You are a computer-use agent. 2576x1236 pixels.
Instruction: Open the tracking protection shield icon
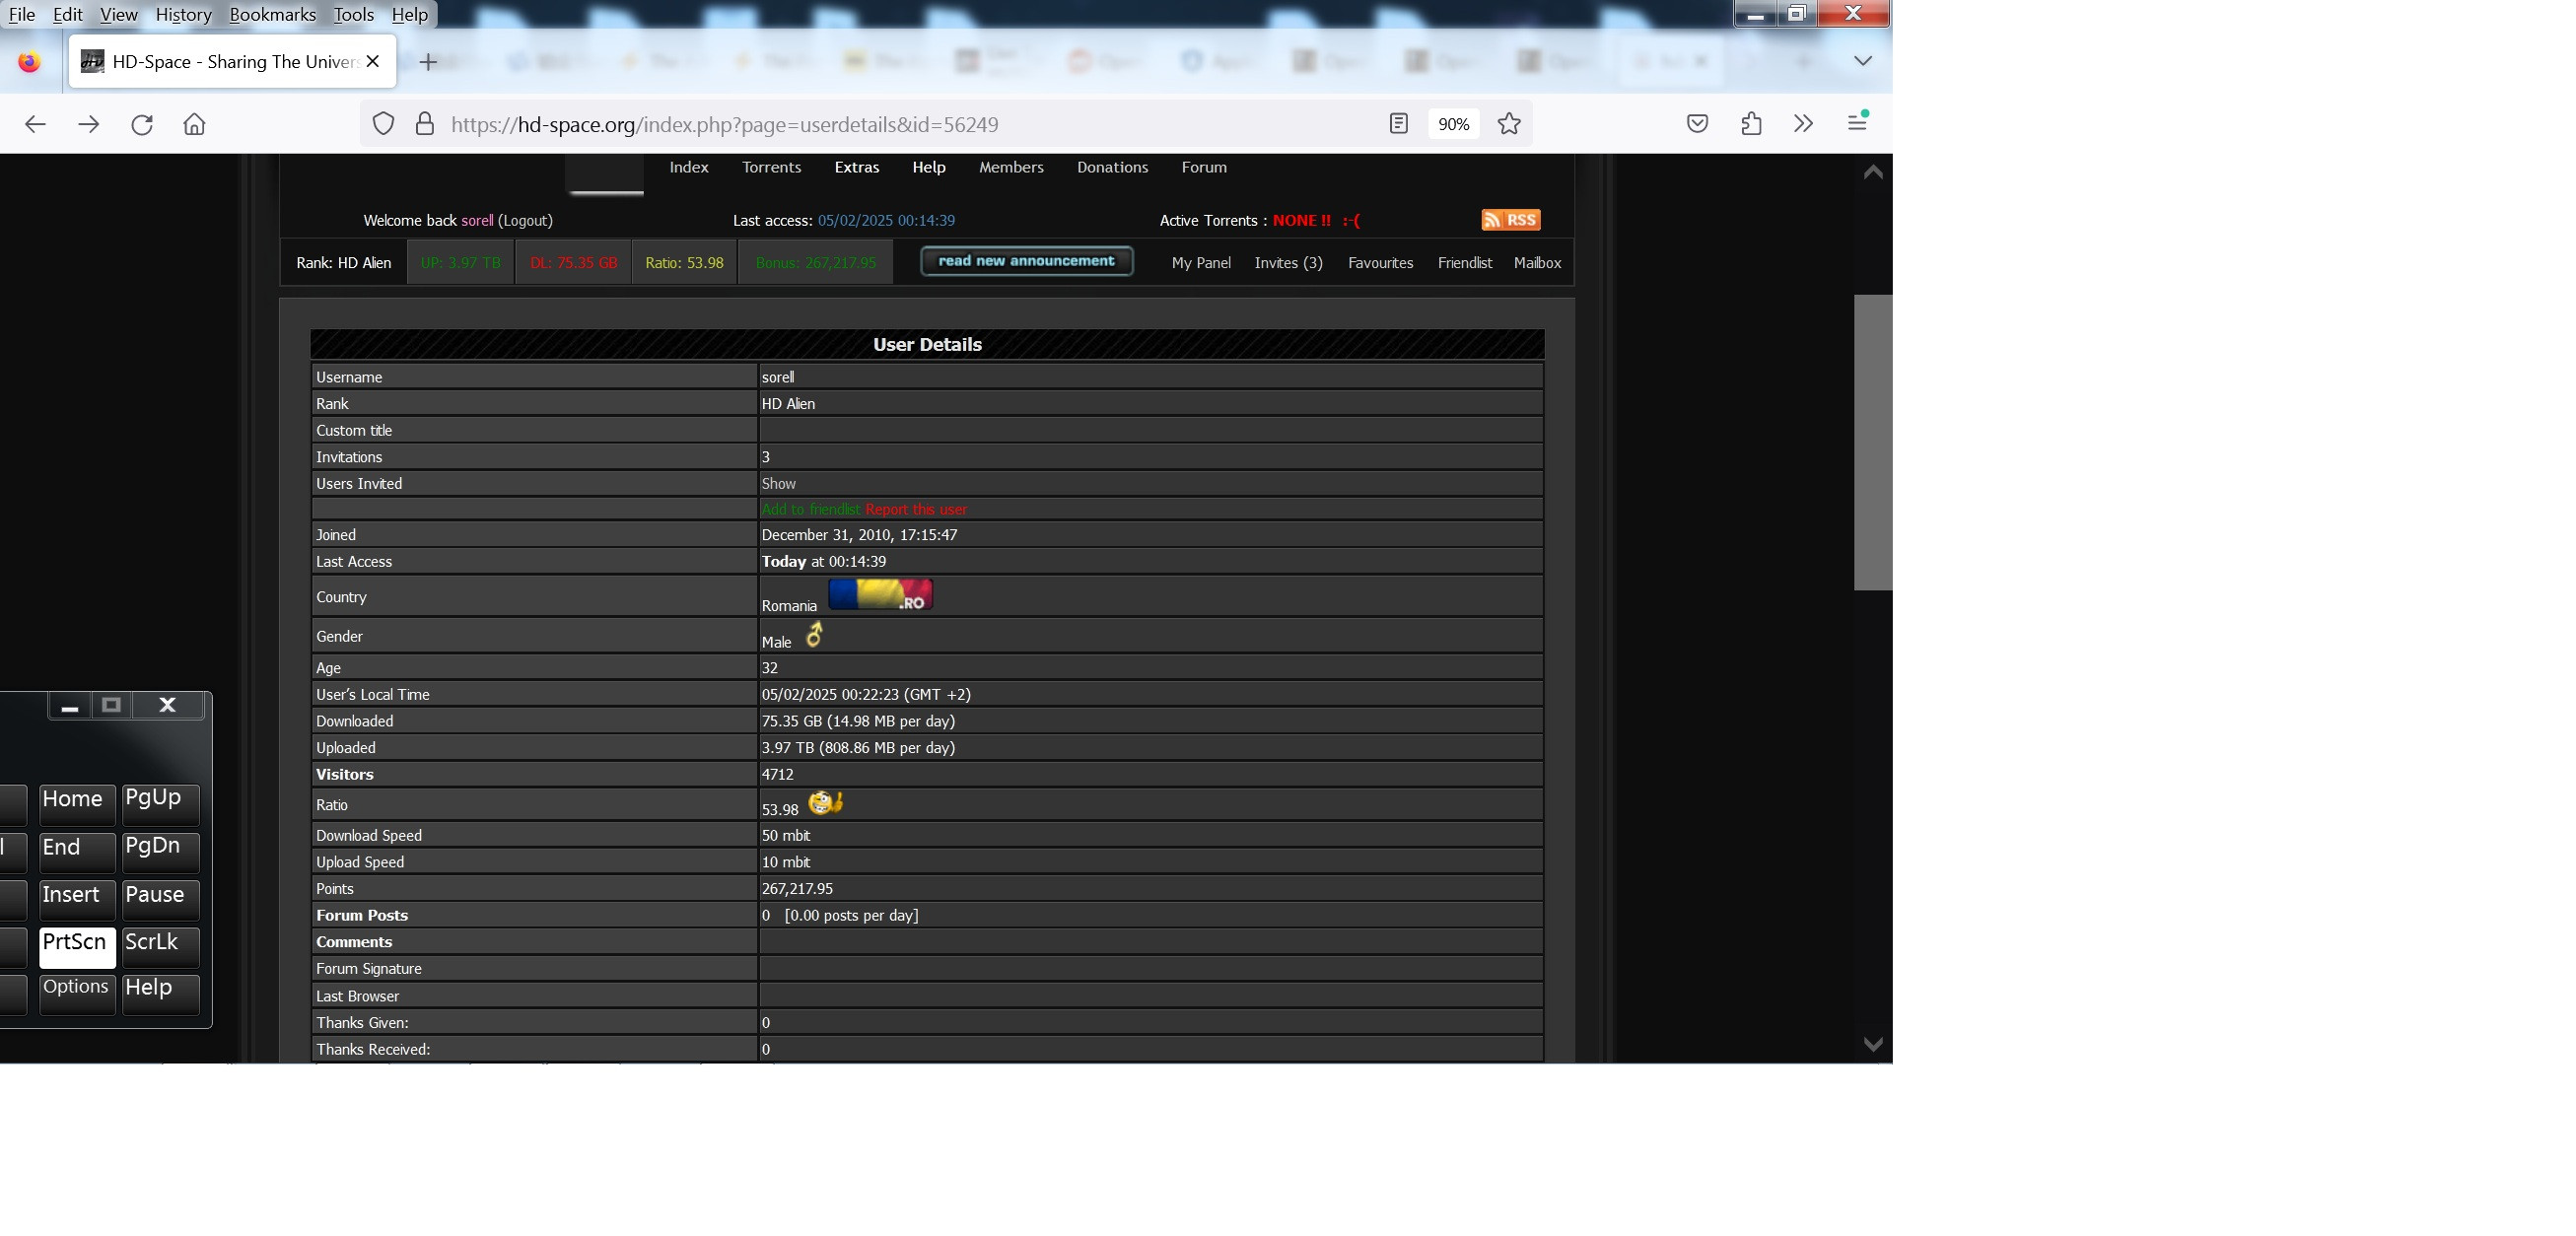pos(383,124)
